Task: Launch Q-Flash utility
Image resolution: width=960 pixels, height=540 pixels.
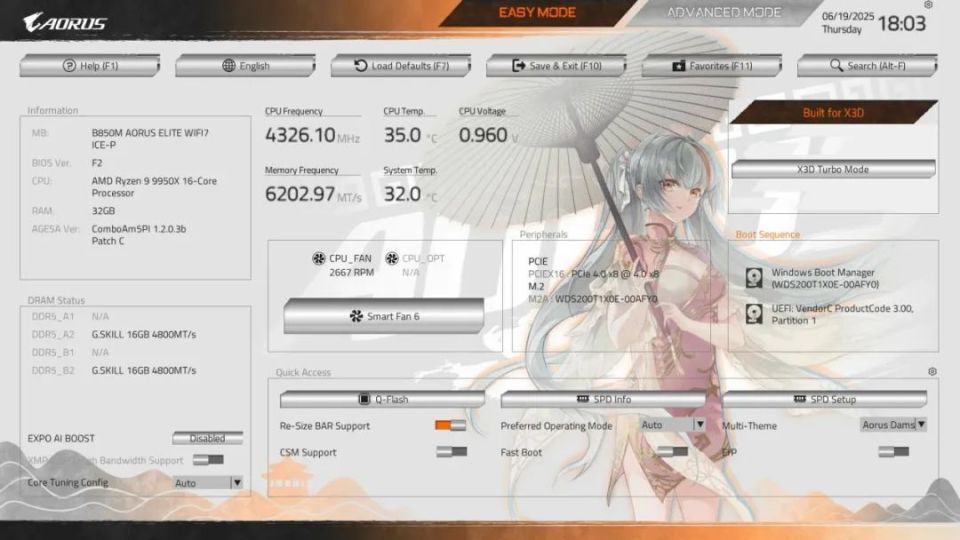Action: 383,399
